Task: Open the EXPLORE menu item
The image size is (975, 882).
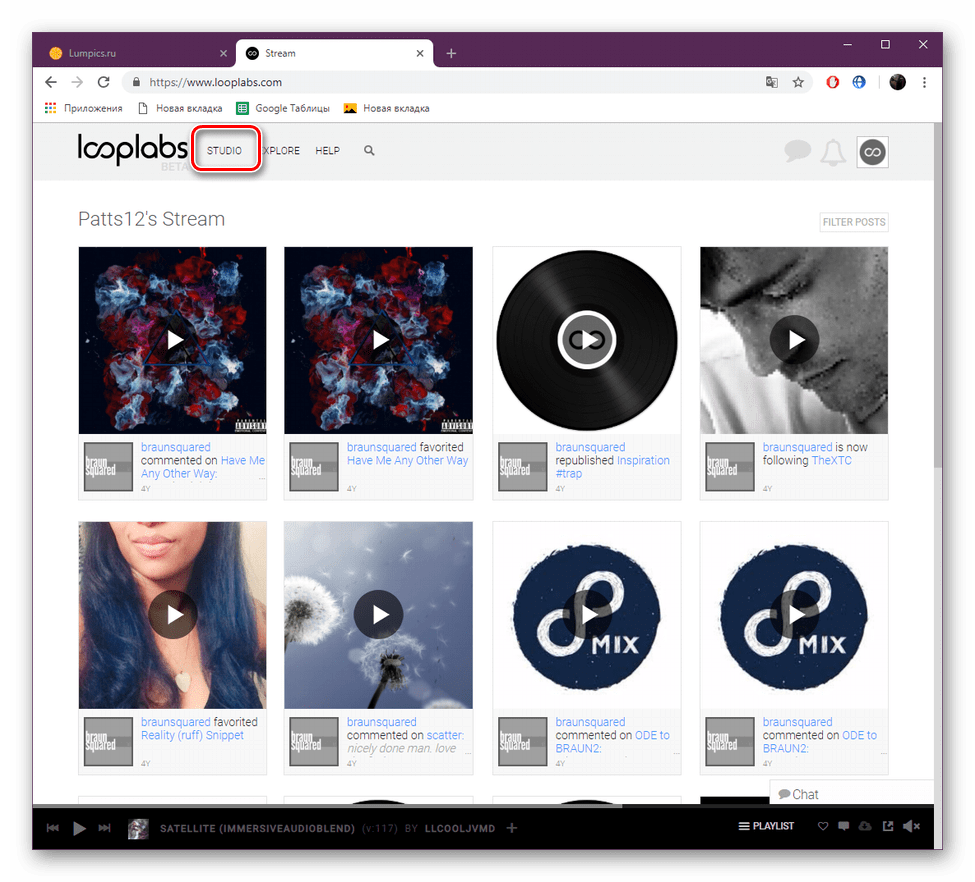Action: click(x=281, y=151)
